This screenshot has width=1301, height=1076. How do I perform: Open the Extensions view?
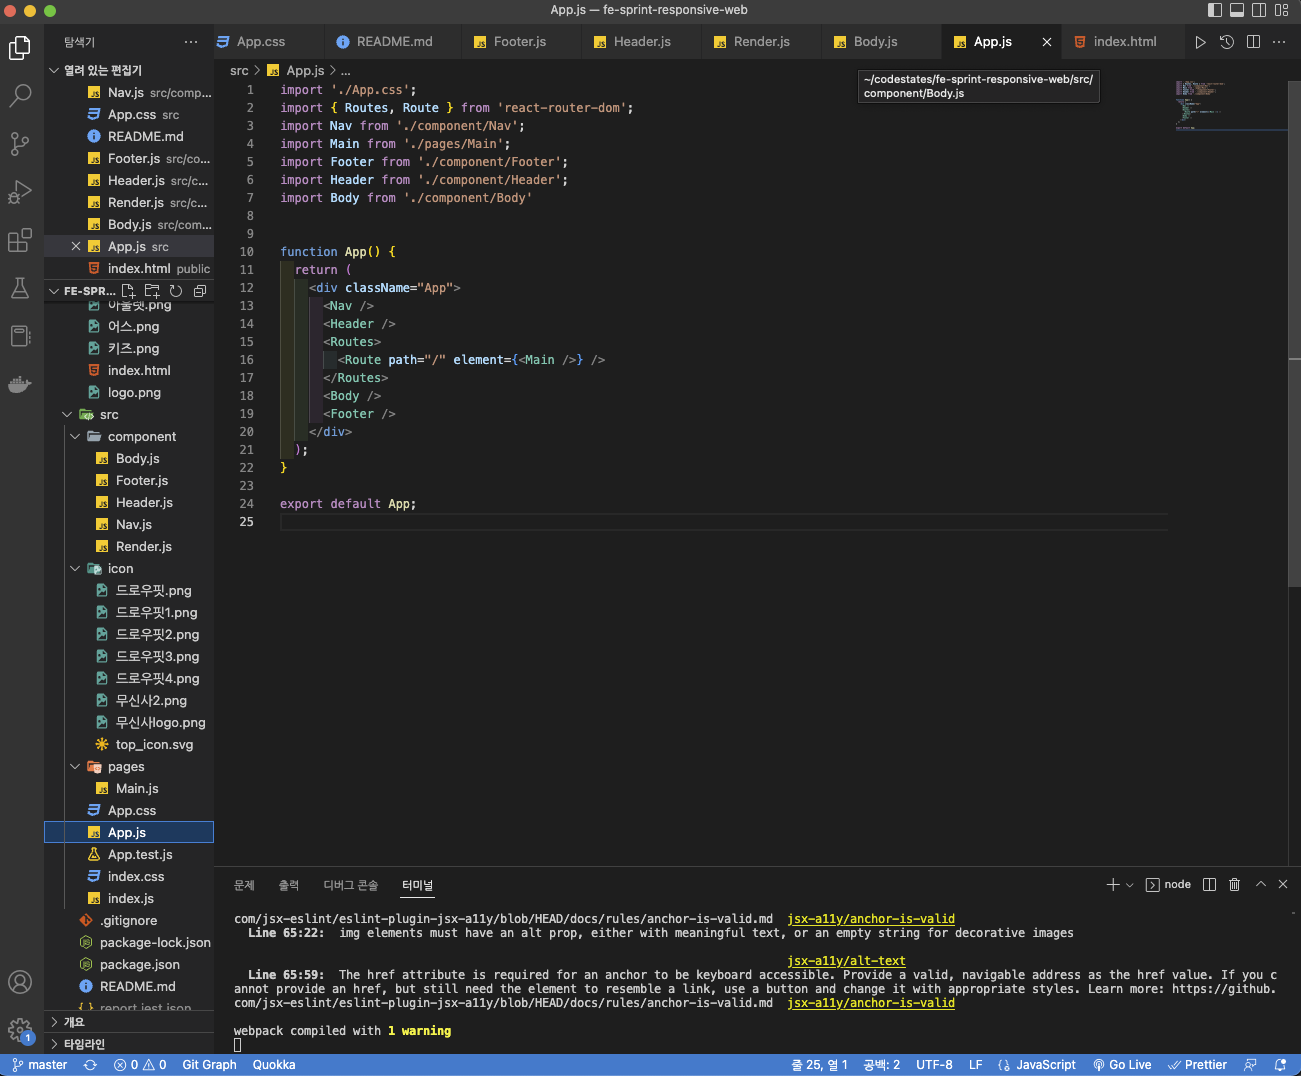20,240
